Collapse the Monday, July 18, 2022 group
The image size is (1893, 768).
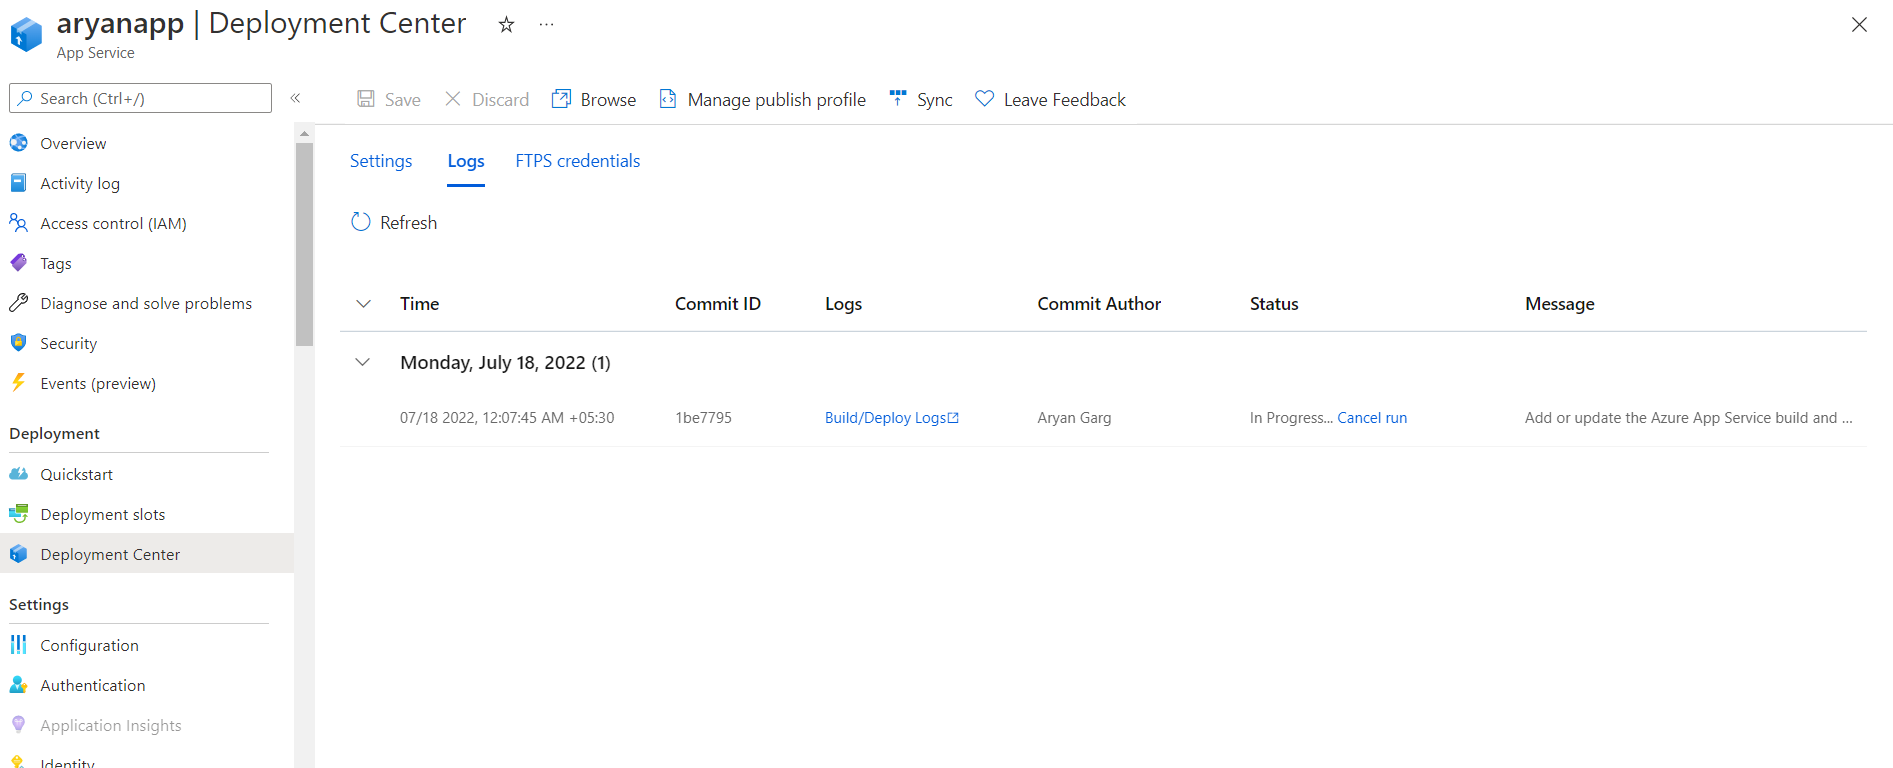click(363, 362)
